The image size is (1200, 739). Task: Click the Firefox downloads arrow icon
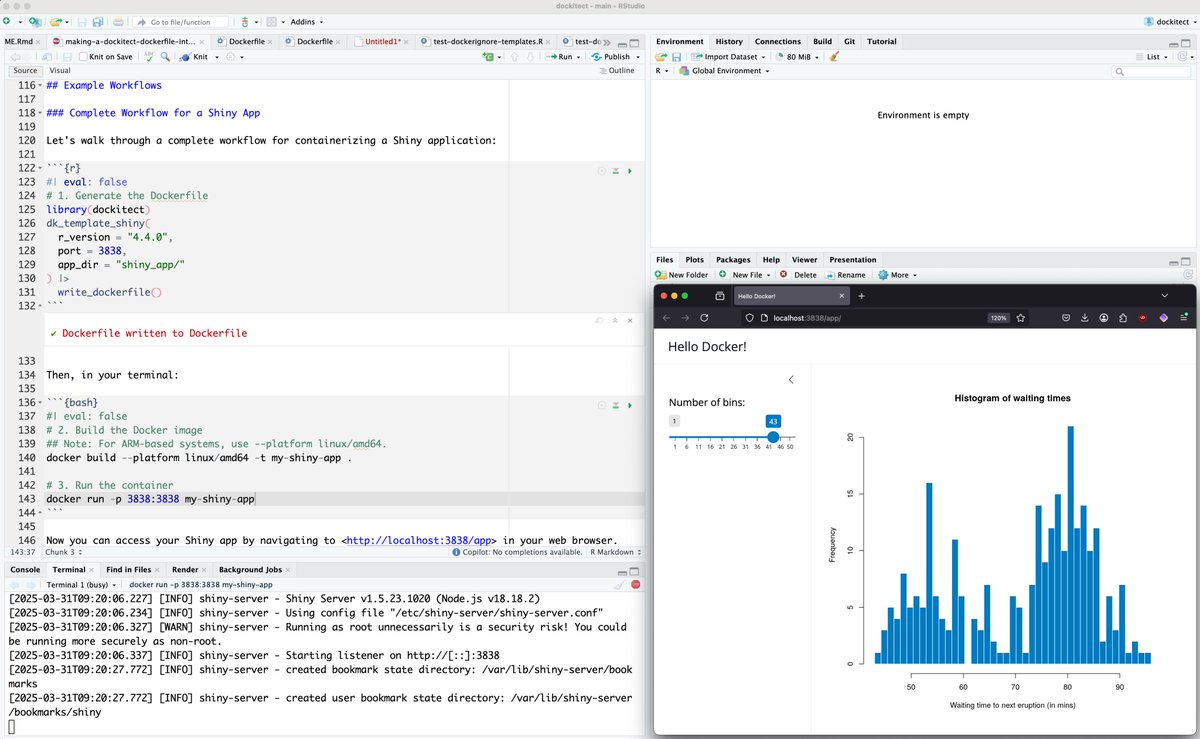coord(1085,317)
